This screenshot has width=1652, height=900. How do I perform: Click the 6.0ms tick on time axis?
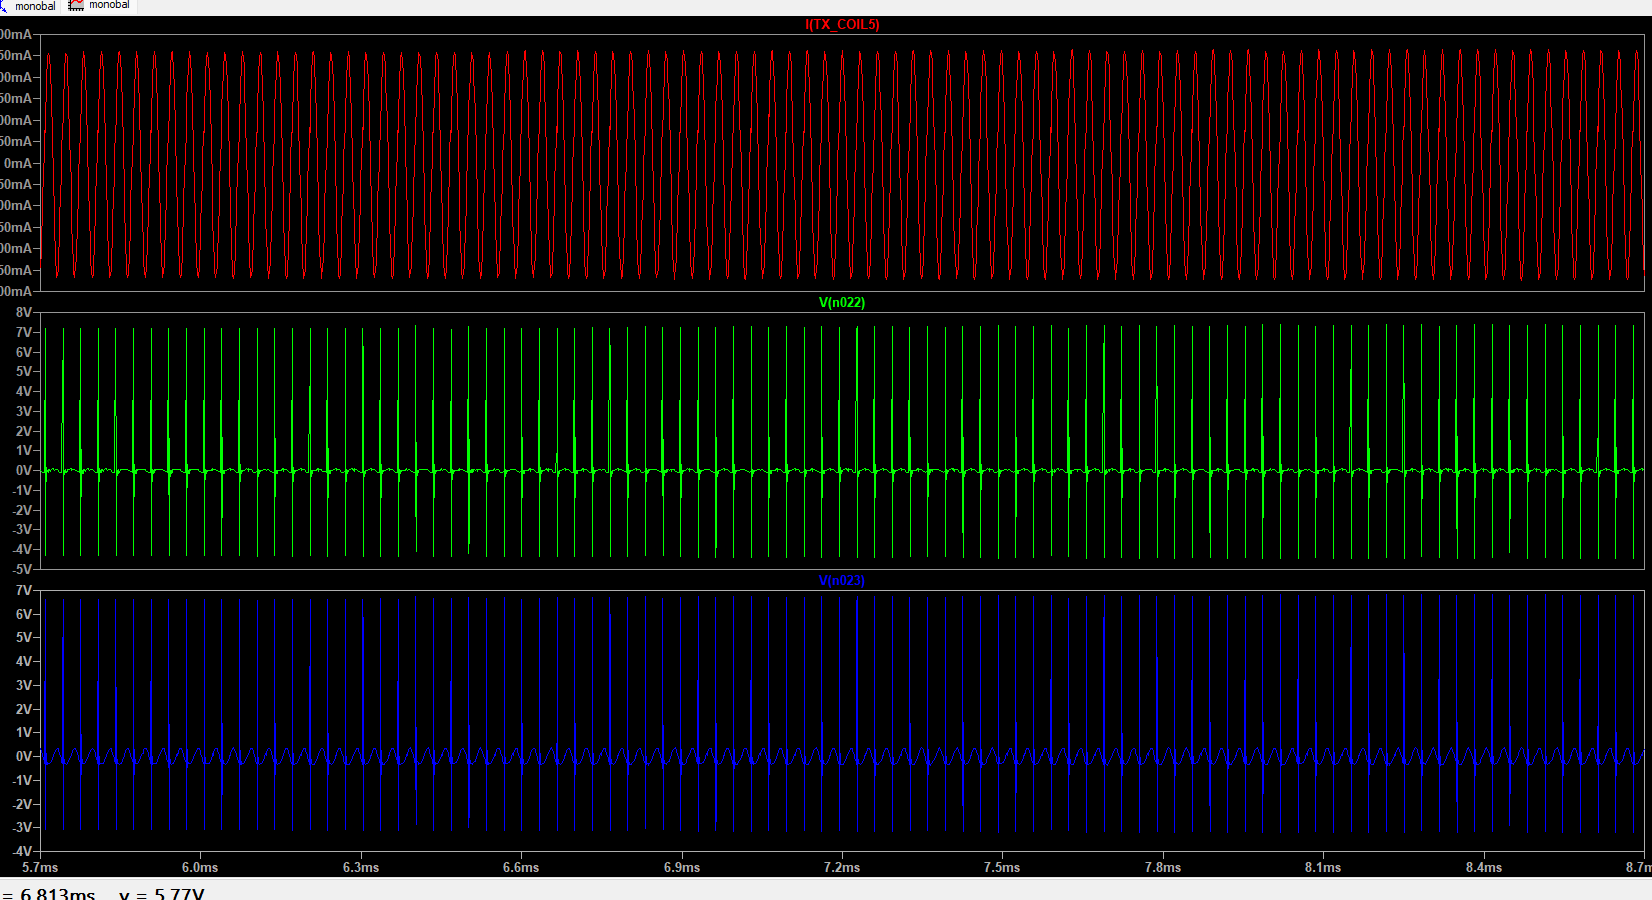pyautogui.click(x=200, y=867)
